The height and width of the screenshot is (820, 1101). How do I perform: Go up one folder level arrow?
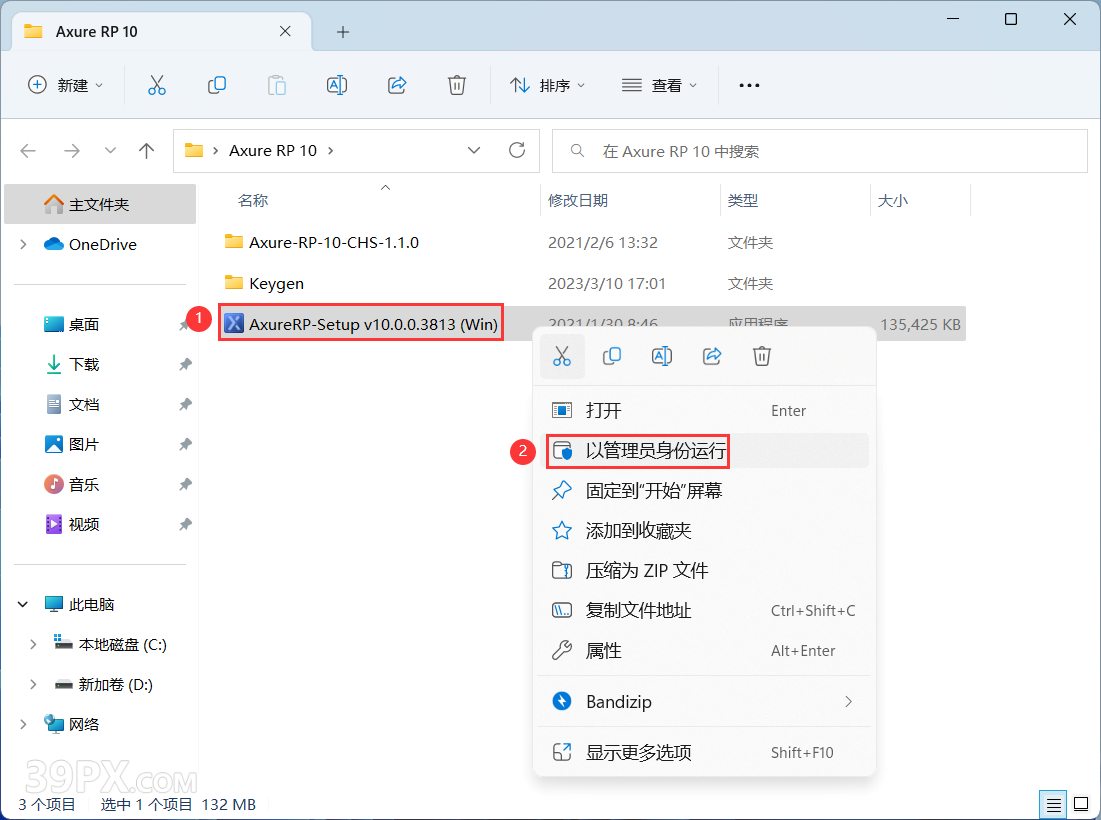146,151
